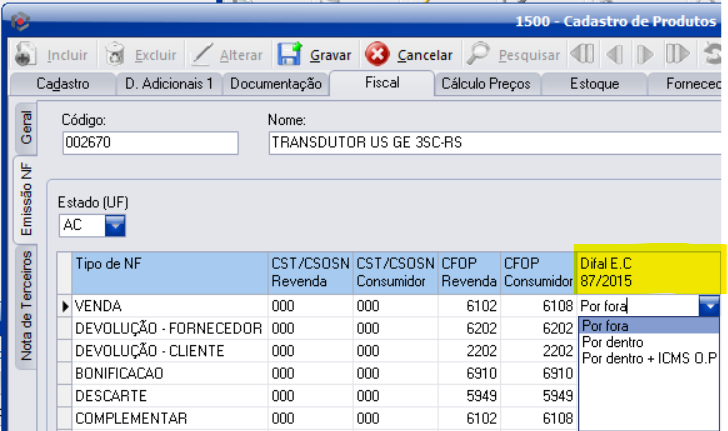Click the Gravar save disk icon
Viewport: 728px width, 431px height.
pos(290,55)
